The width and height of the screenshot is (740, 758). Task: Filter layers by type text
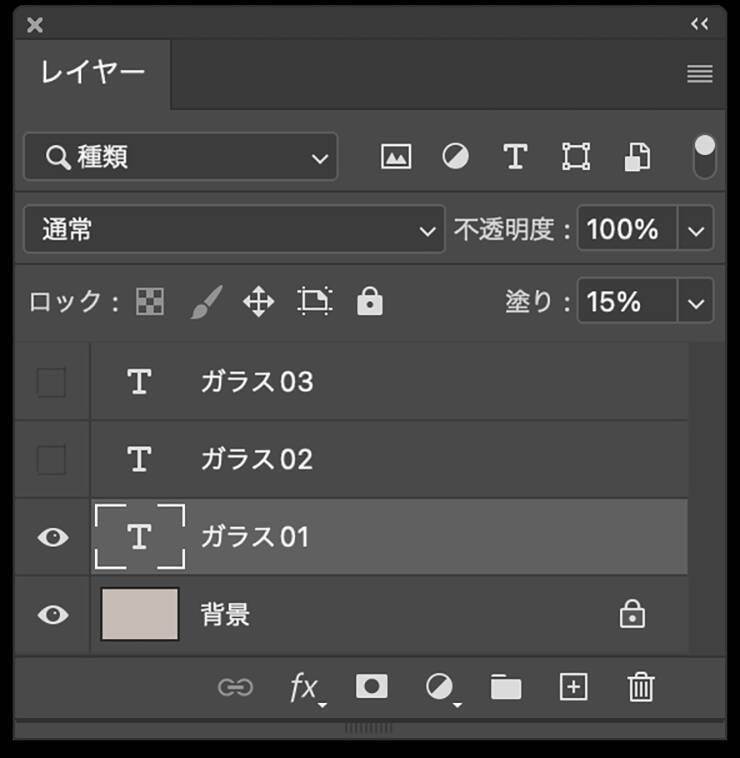[x=515, y=157]
